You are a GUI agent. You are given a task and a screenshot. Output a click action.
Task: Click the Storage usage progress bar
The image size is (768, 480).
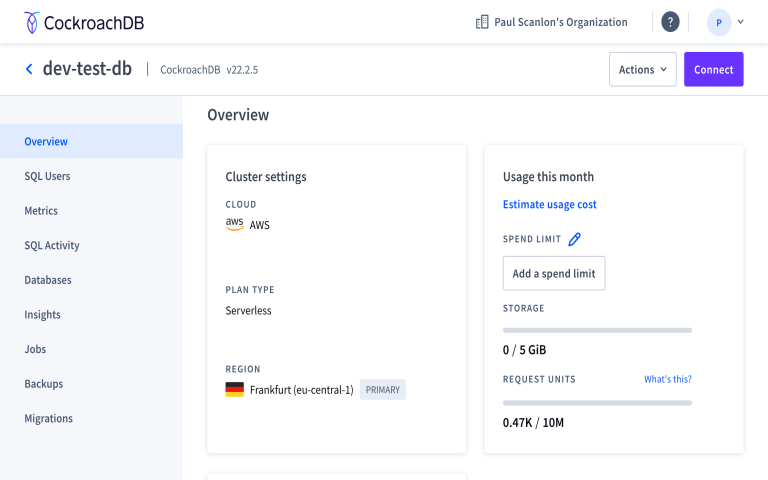coord(597,331)
